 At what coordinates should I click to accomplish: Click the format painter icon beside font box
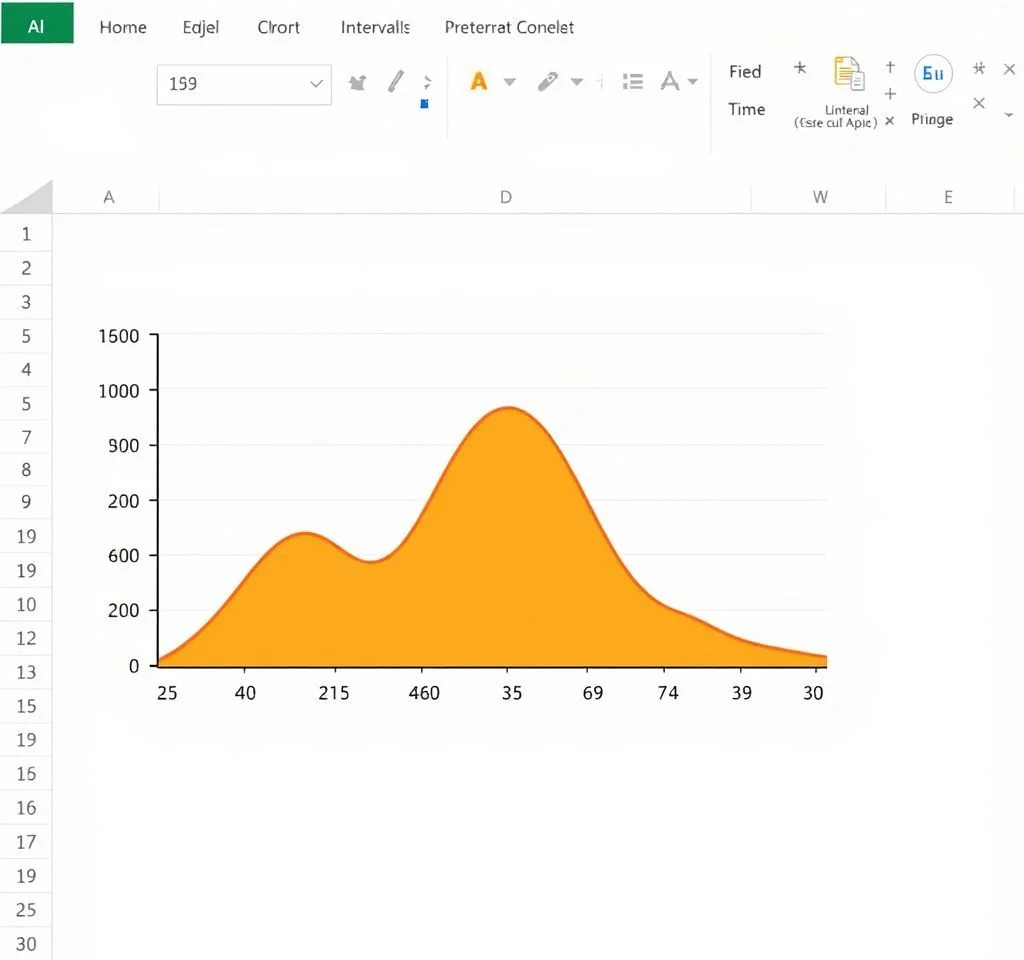357,83
